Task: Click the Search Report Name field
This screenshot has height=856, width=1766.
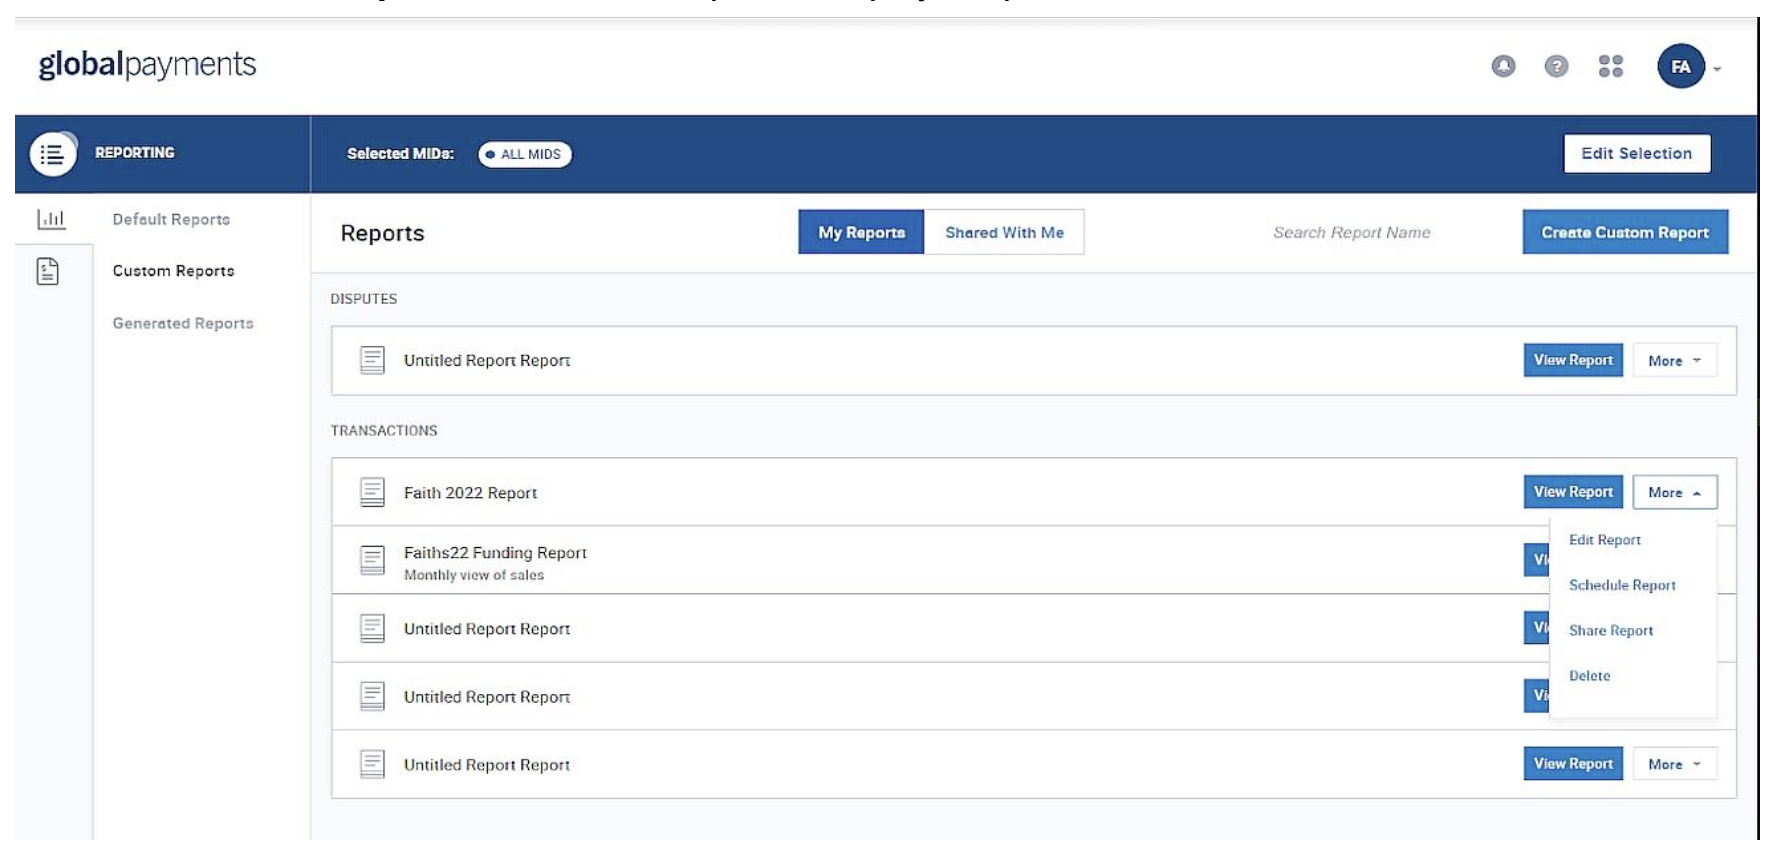Action: point(1351,232)
